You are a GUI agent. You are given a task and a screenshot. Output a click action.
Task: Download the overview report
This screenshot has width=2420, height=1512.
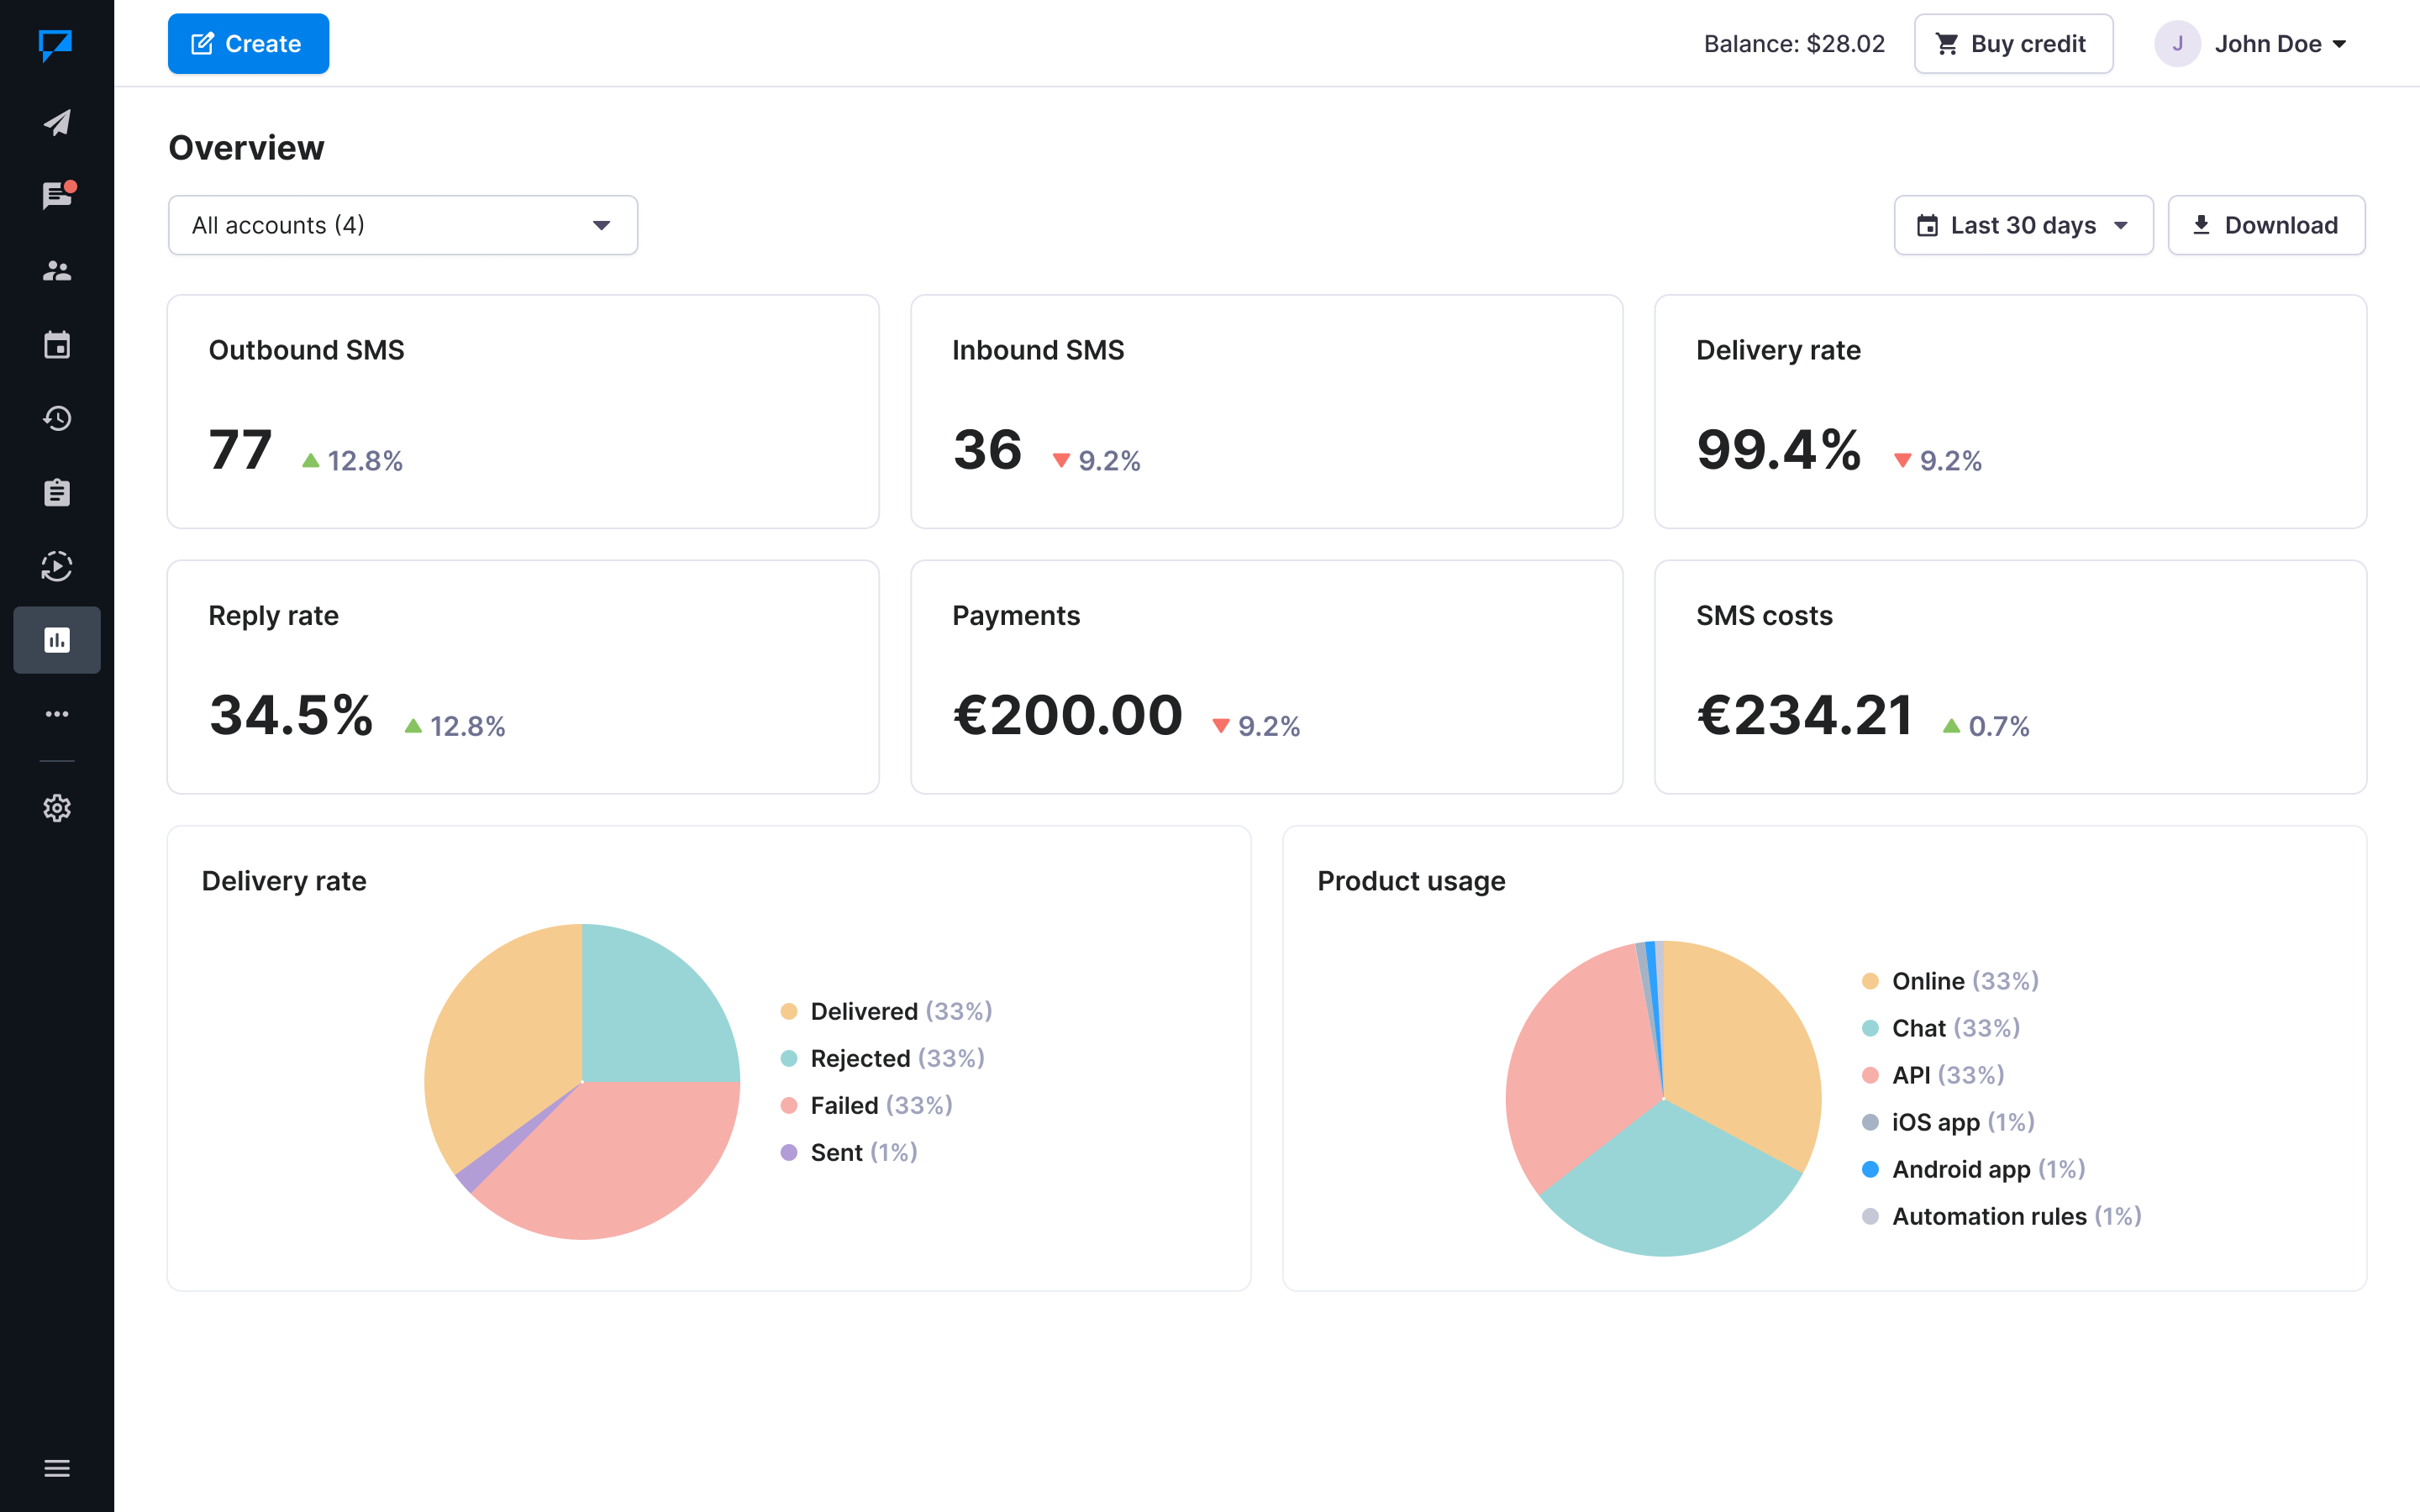click(2265, 225)
